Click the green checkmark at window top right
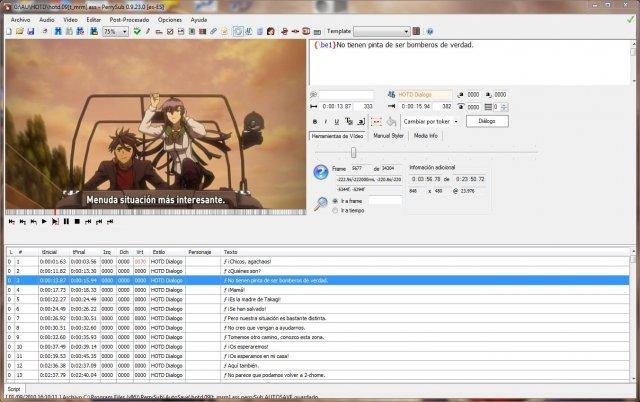 tap(631, 20)
